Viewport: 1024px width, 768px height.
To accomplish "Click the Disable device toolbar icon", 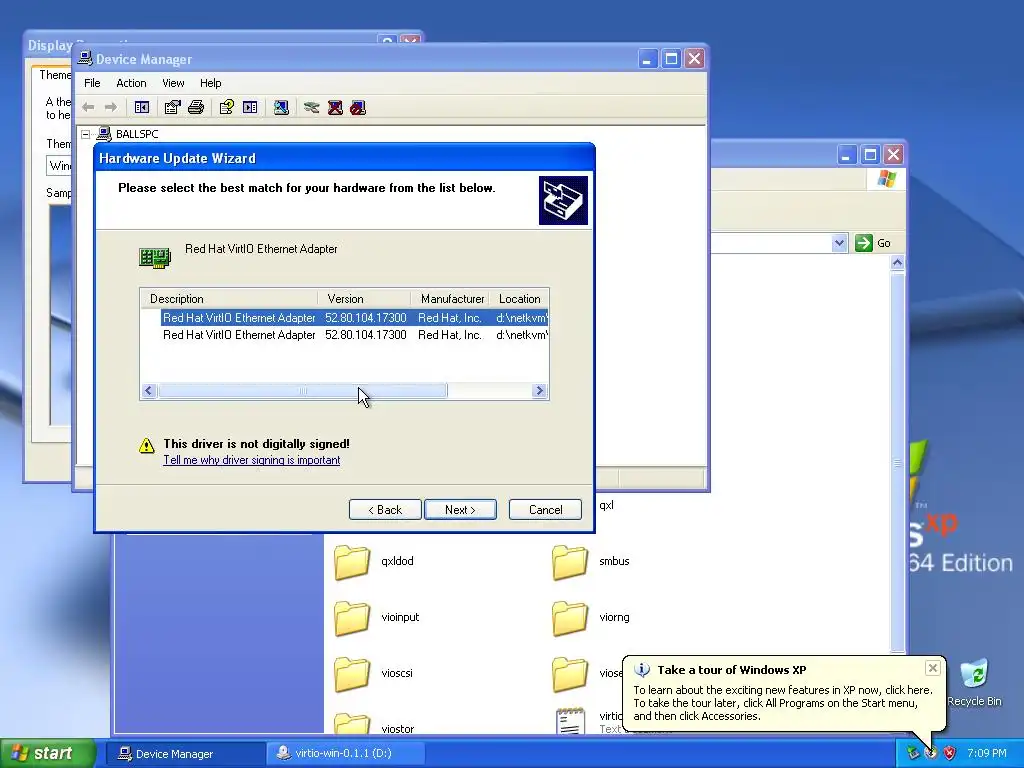I will click(x=358, y=107).
